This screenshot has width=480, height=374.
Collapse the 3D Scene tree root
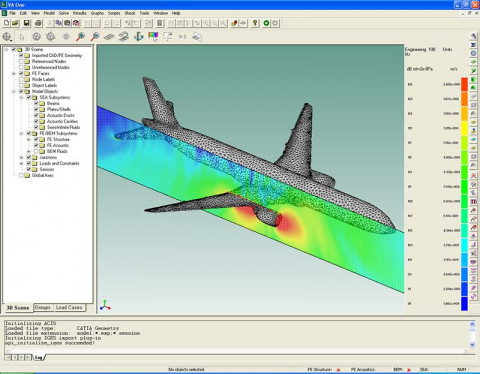pyautogui.click(x=6, y=49)
